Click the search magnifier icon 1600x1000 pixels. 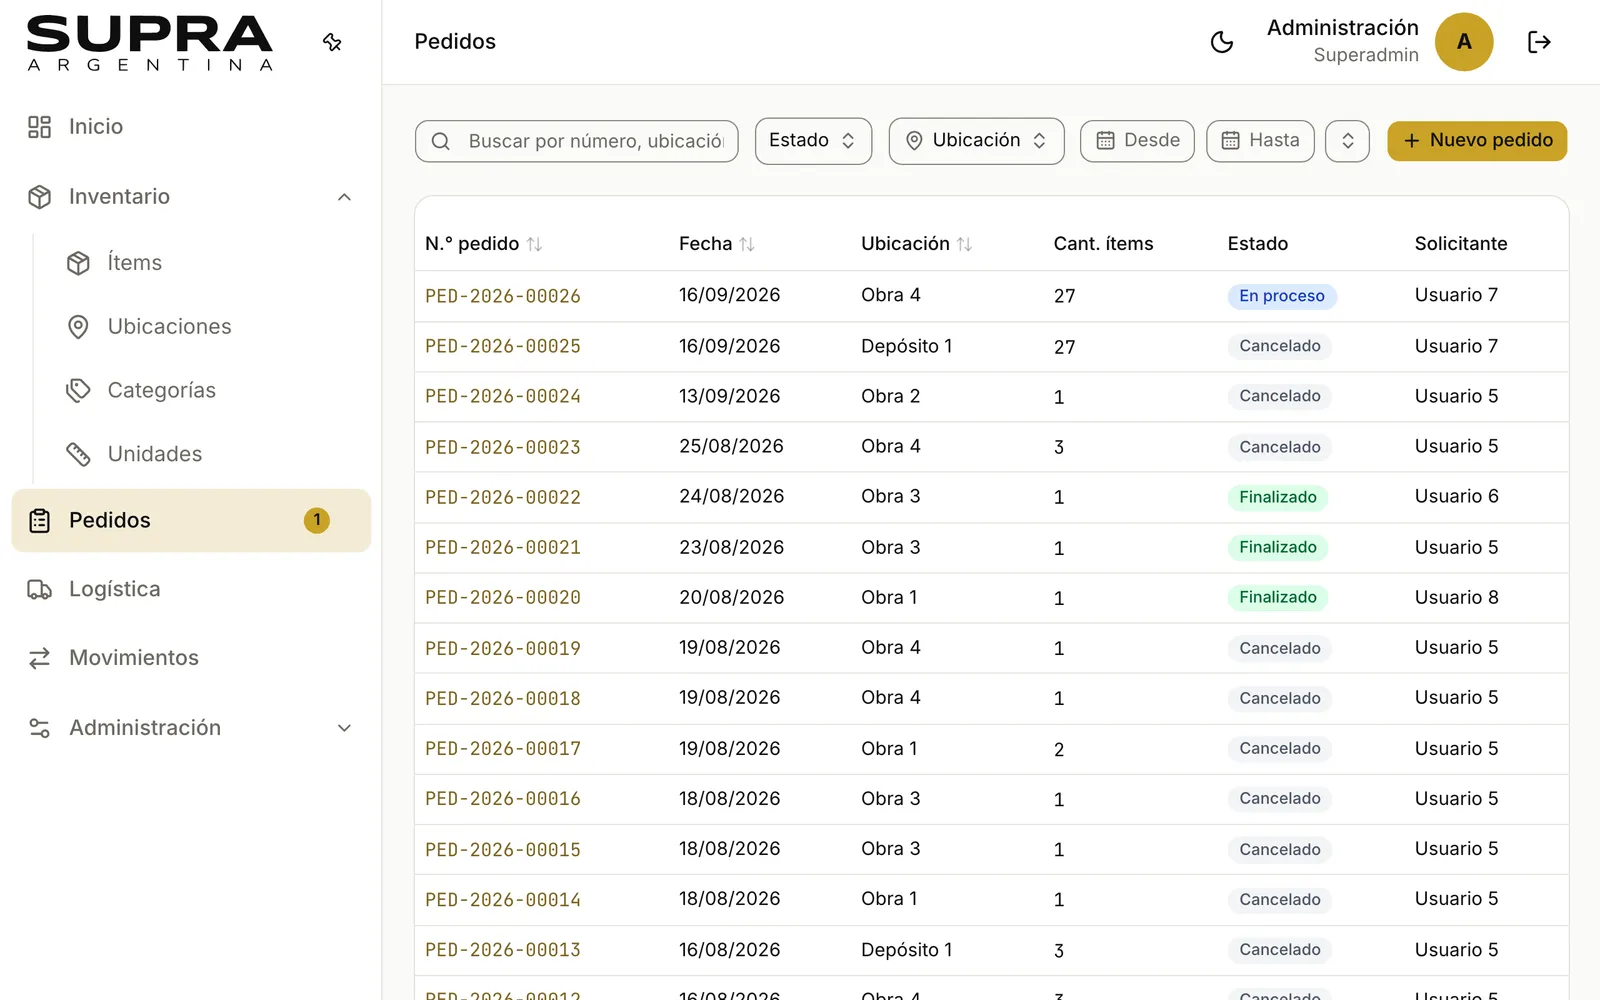(440, 142)
